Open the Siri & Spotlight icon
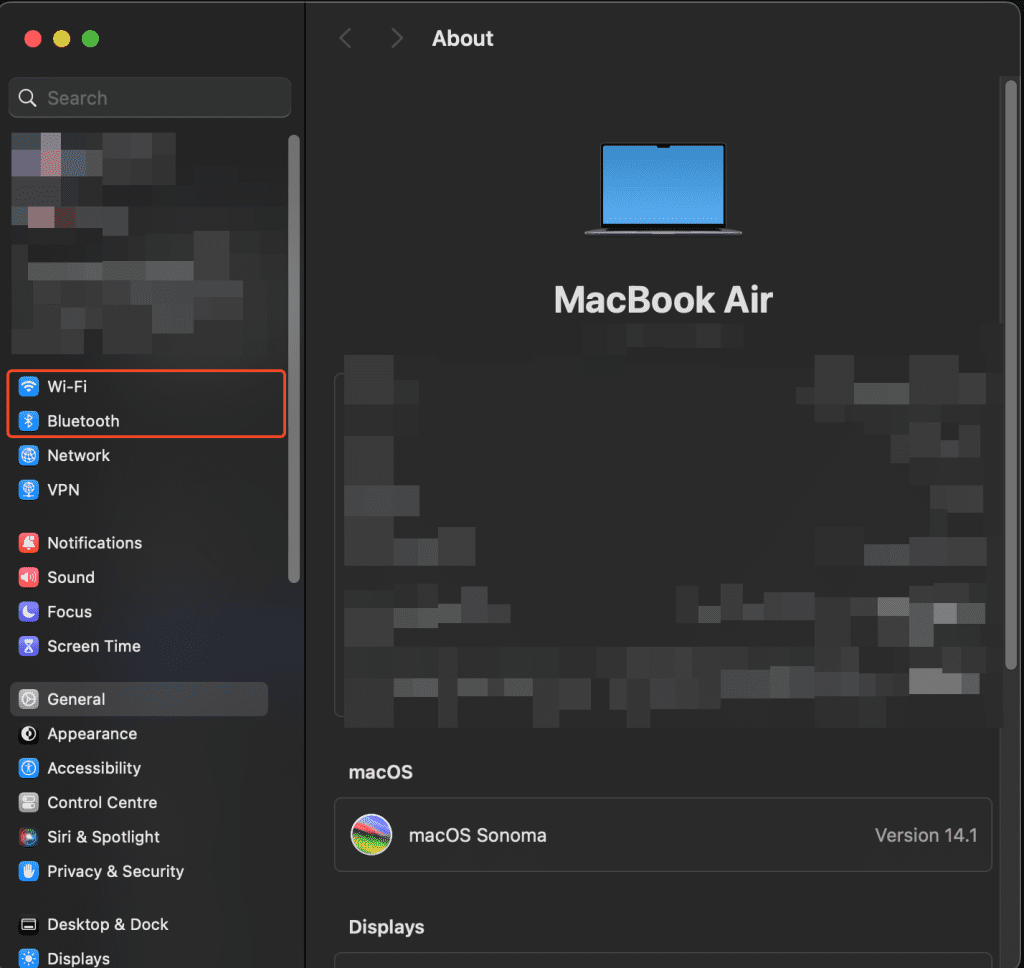Image resolution: width=1024 pixels, height=968 pixels. tap(29, 837)
